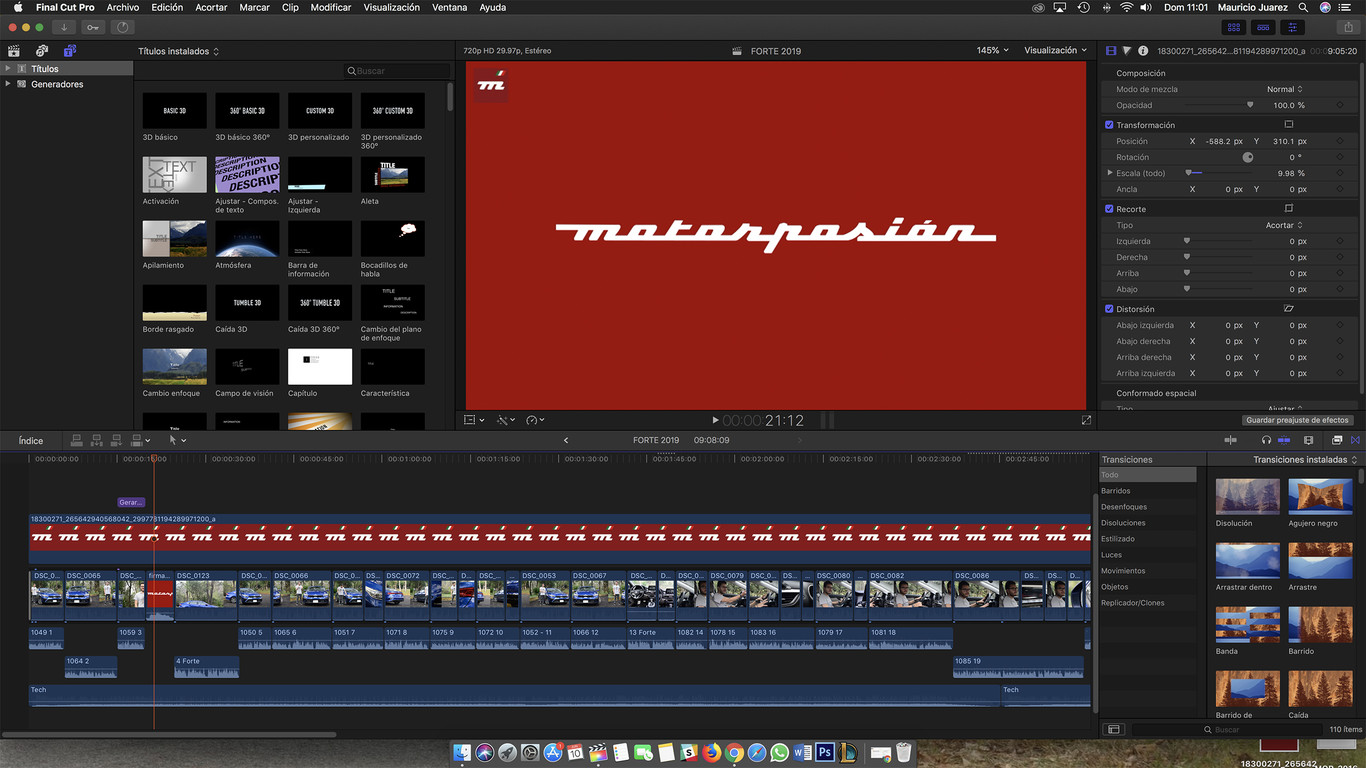Click the Share export icon
Viewport: 1366px width, 768px height.
[1348, 27]
